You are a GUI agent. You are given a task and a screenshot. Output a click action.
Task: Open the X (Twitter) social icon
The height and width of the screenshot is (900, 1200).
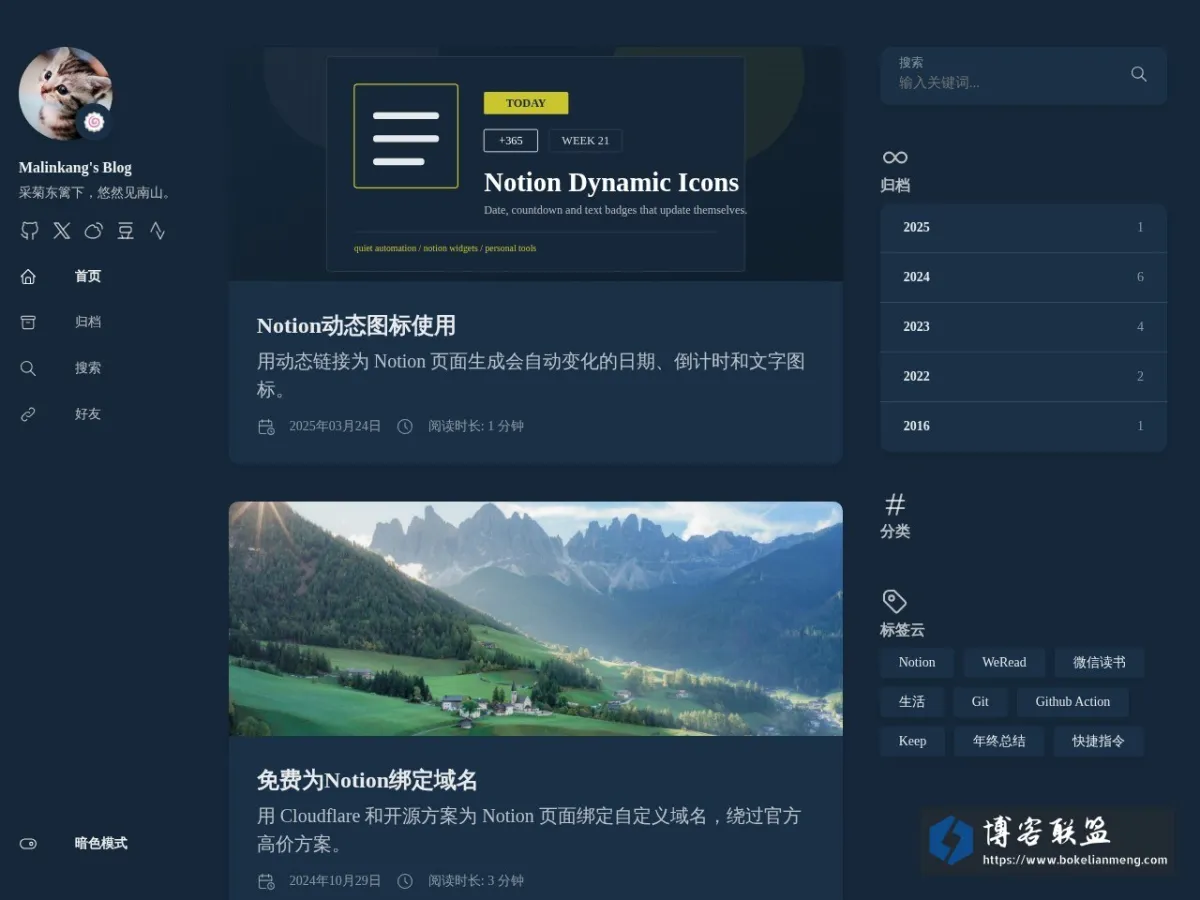[62, 231]
